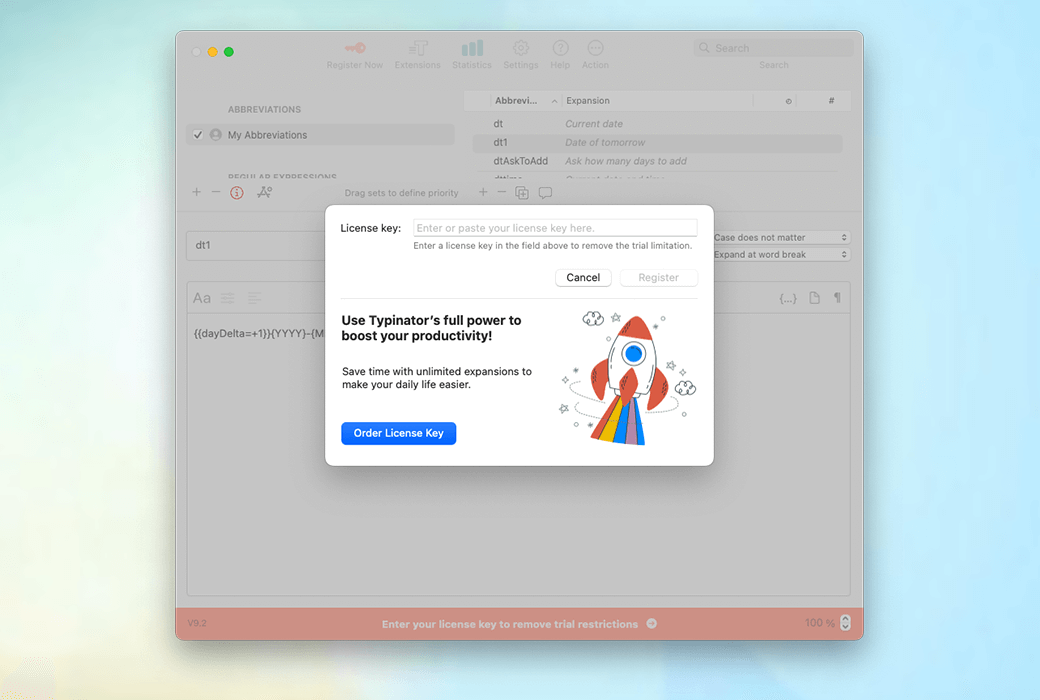Cancel the license key dialog
The image size is (1040, 700).
tap(583, 277)
